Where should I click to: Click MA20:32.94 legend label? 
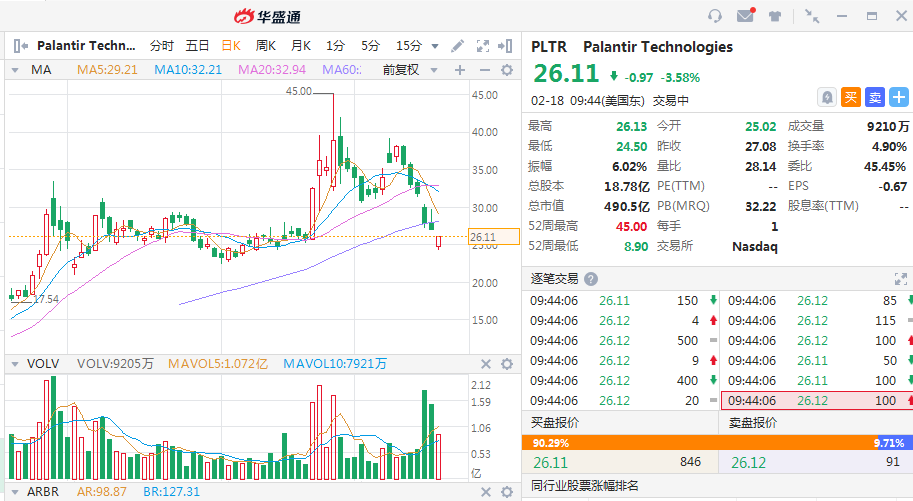coord(272,70)
